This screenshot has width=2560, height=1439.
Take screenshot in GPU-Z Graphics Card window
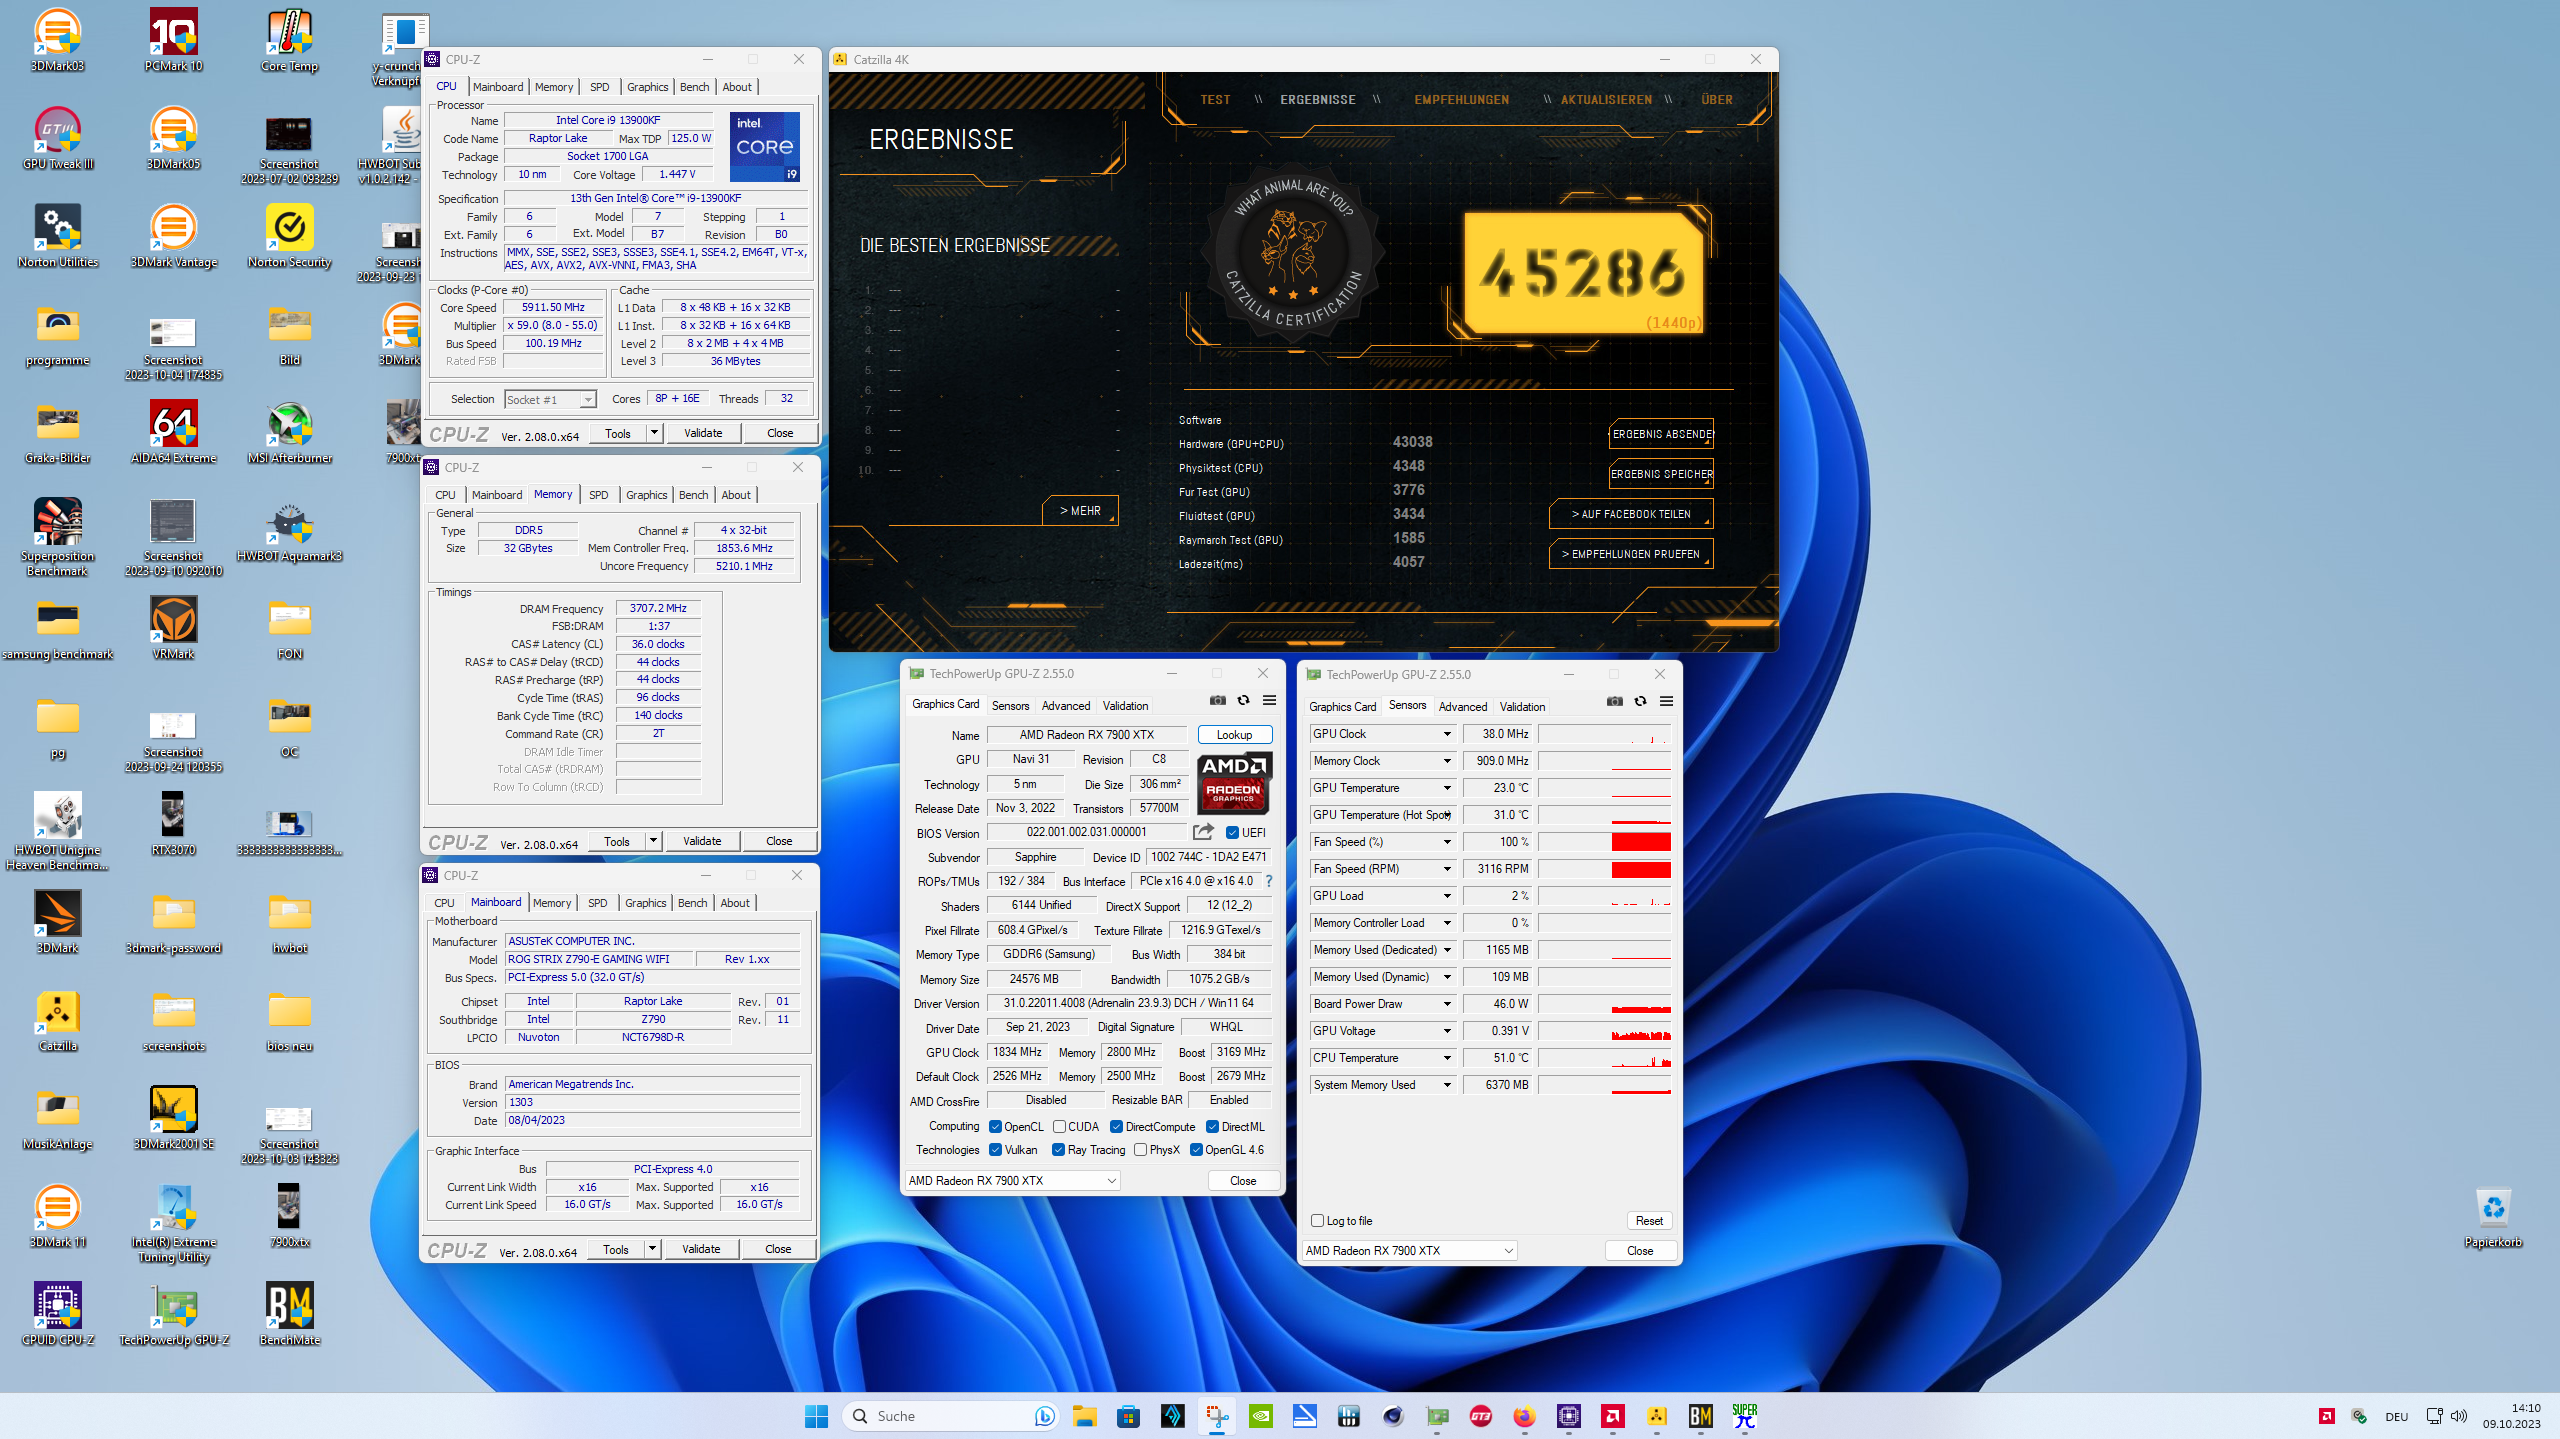1217,701
